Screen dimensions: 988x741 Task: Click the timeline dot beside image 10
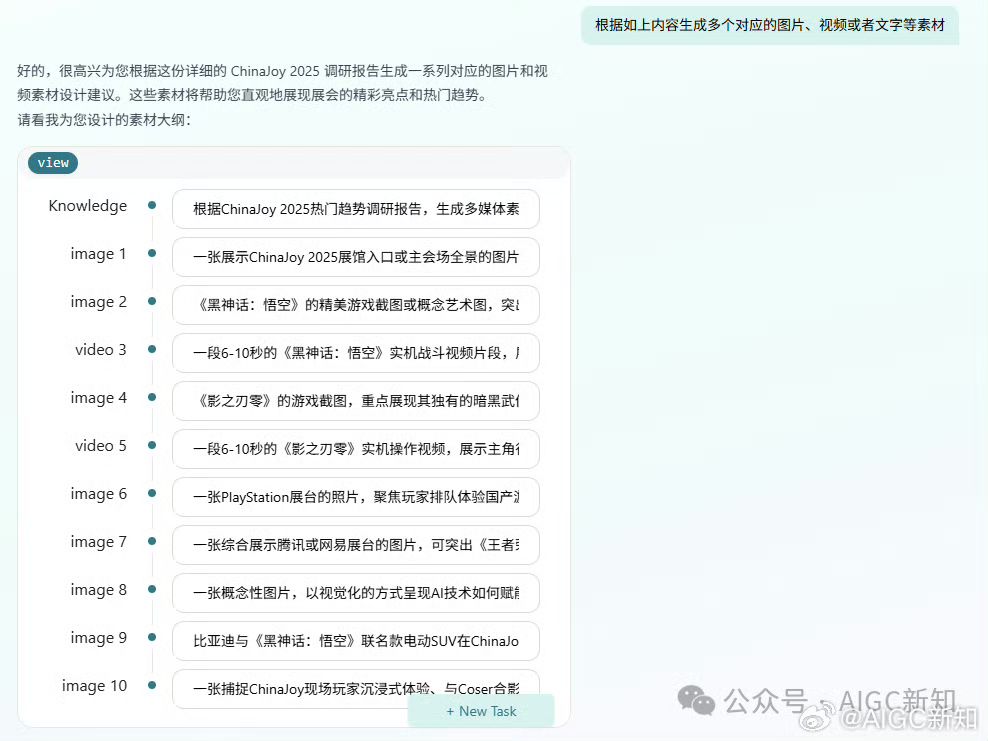(152, 685)
